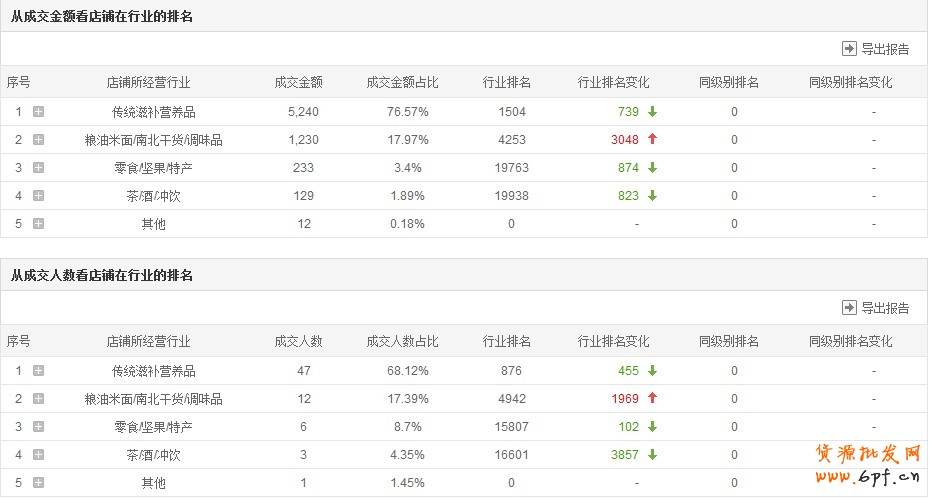Click the red up arrow beside 1969
930x498 pixels.
pyautogui.click(x=653, y=399)
